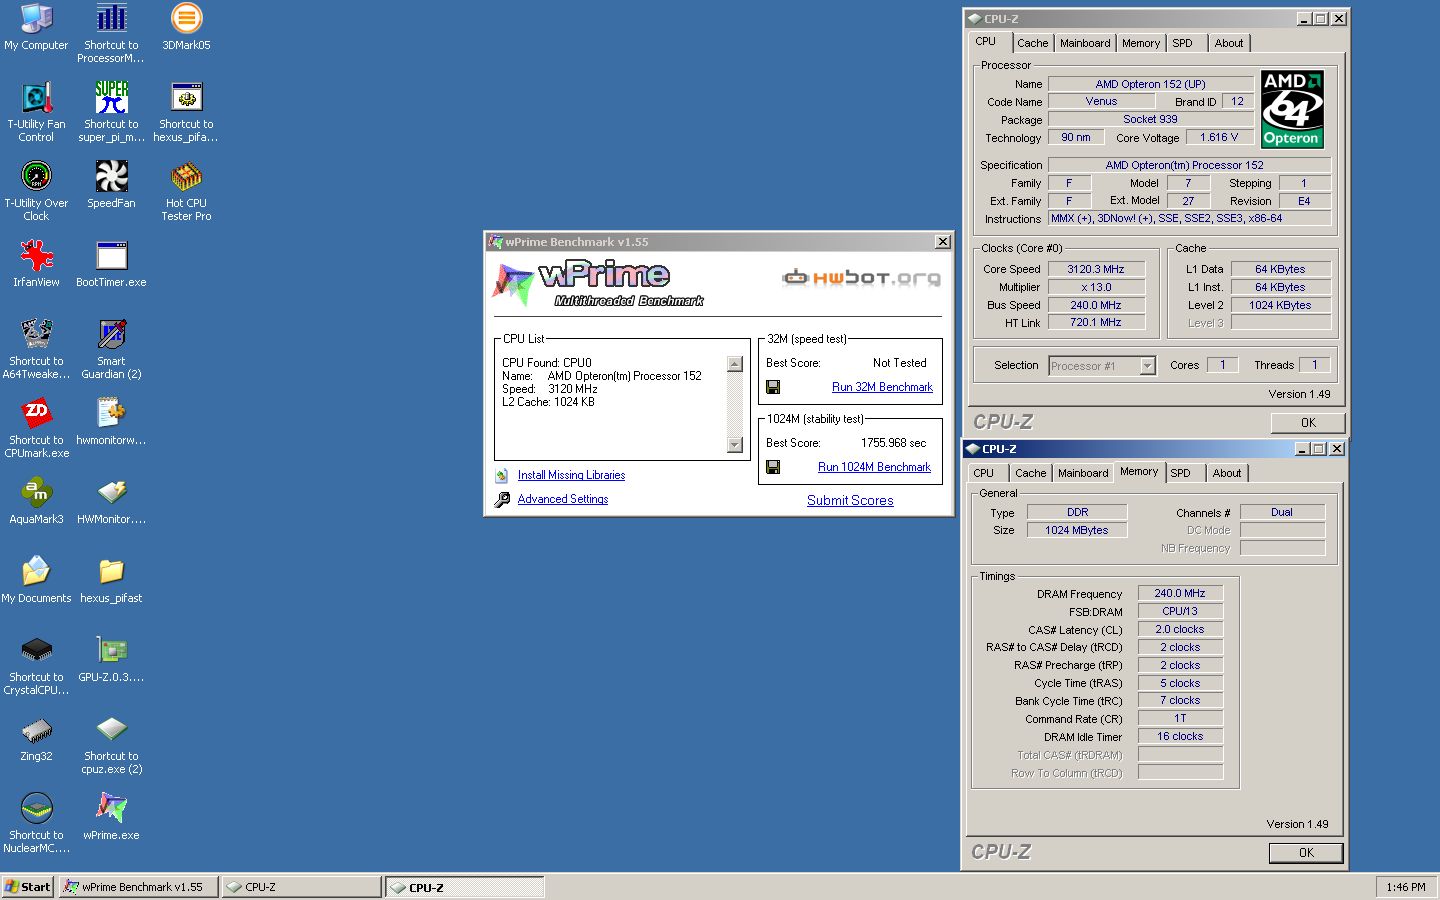This screenshot has width=1440, height=900.
Task: Open the super_pi_m shortcut icon
Action: (x=111, y=97)
